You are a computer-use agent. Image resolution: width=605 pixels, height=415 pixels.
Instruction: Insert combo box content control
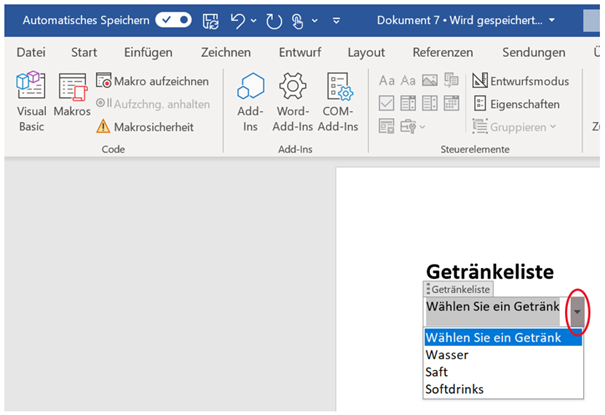coord(408,103)
